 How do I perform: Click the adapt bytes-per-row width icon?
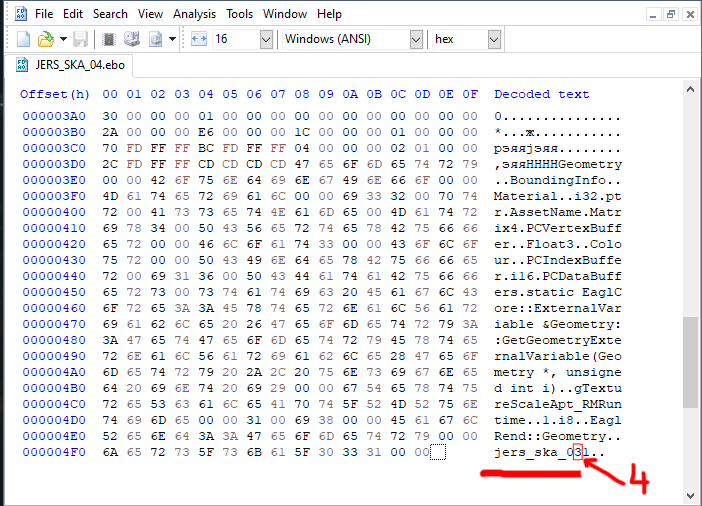198,39
